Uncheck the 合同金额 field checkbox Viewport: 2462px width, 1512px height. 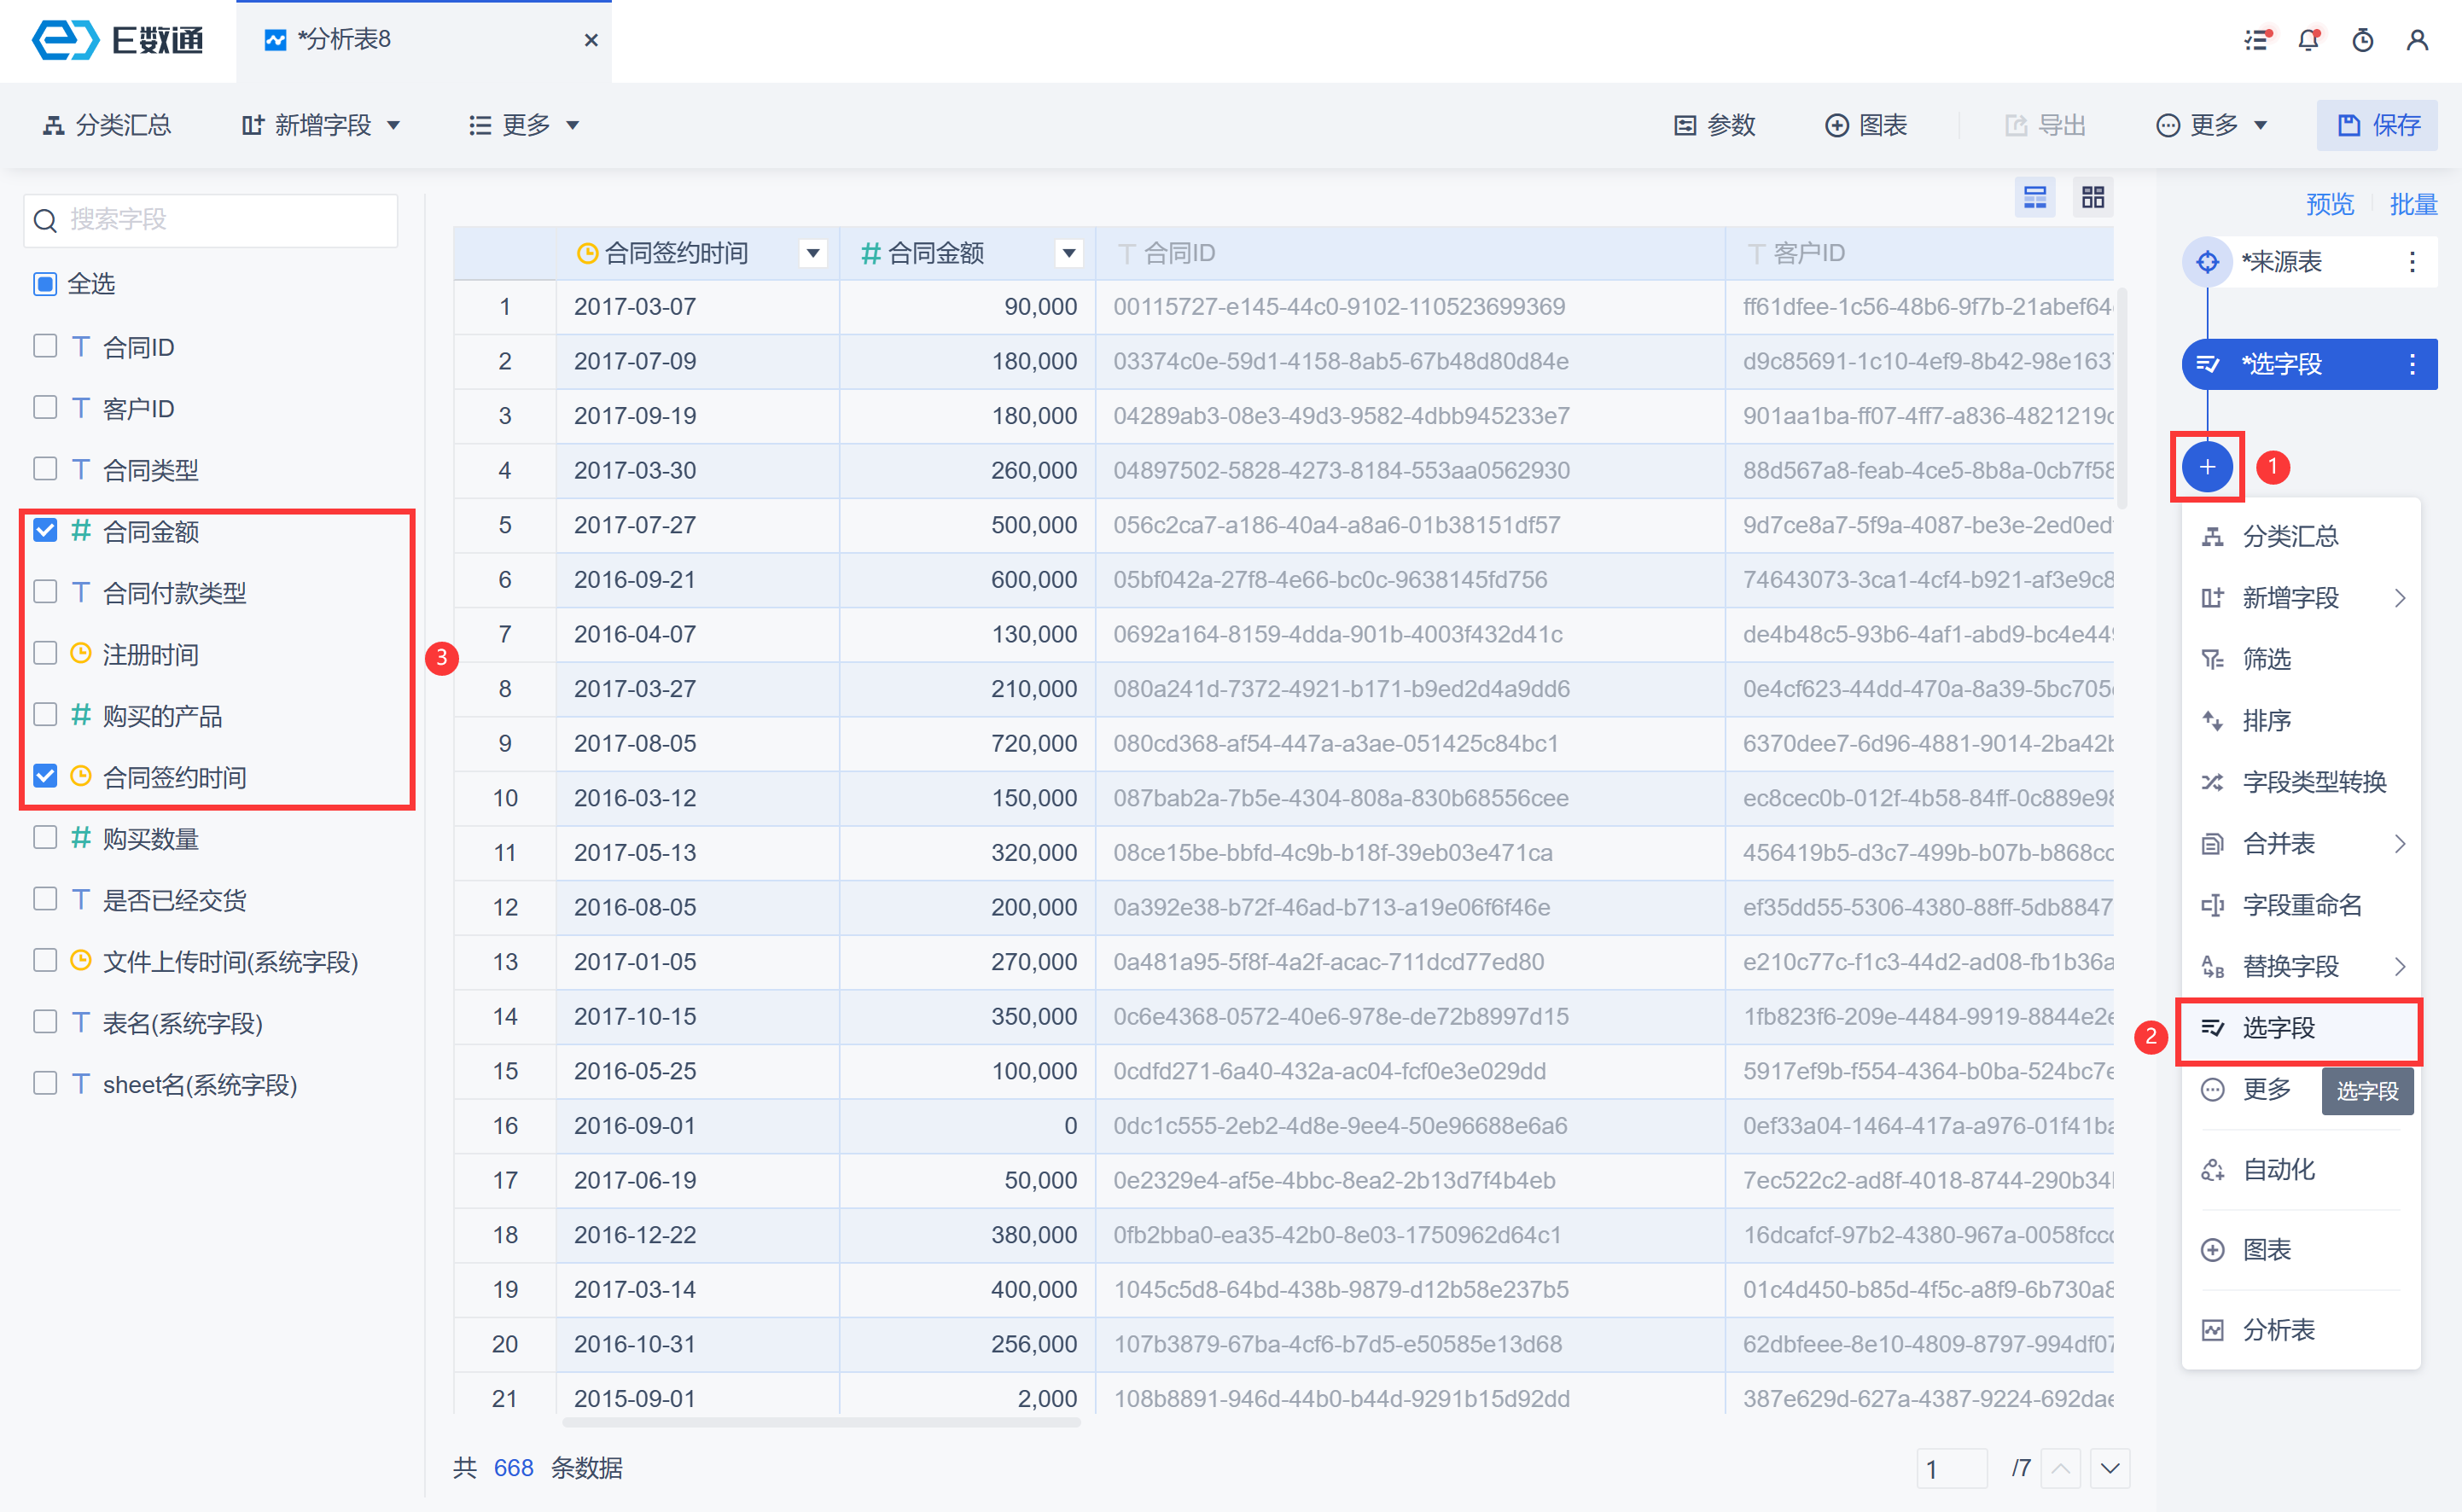coord(45,530)
